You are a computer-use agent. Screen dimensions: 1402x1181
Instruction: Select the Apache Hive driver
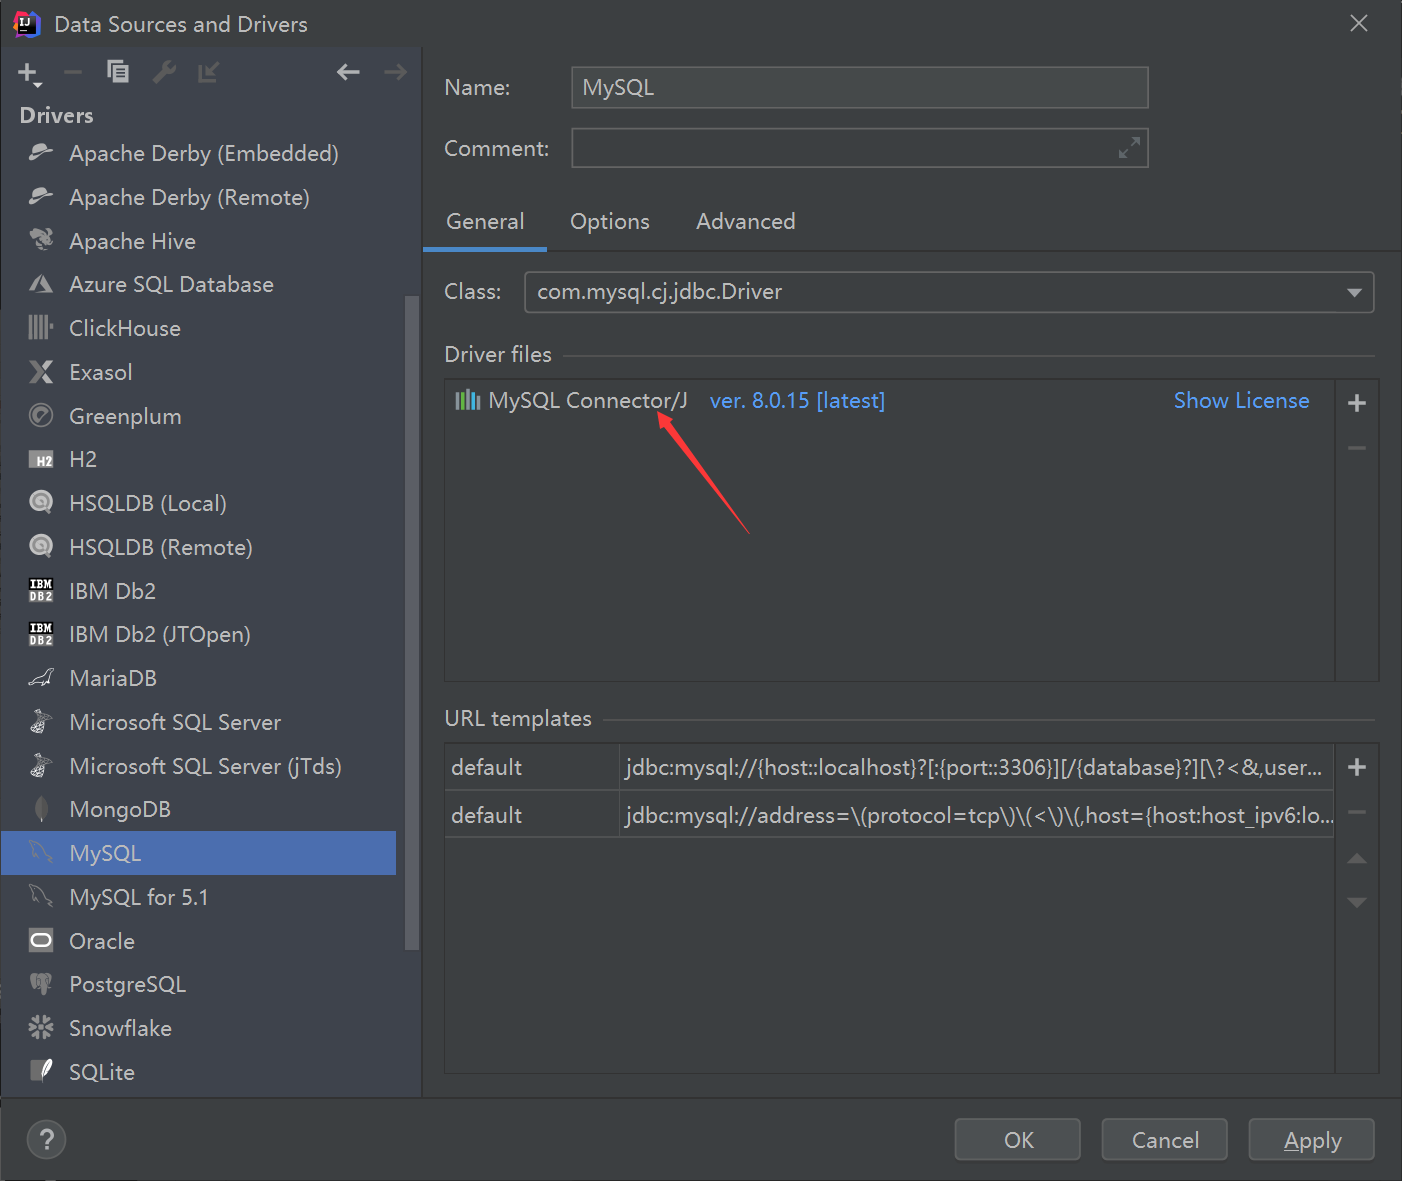198,241
